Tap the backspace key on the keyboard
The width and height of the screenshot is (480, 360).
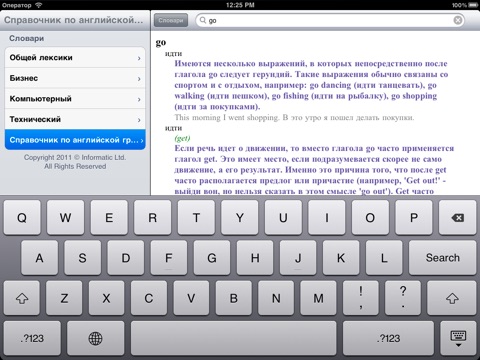457,218
